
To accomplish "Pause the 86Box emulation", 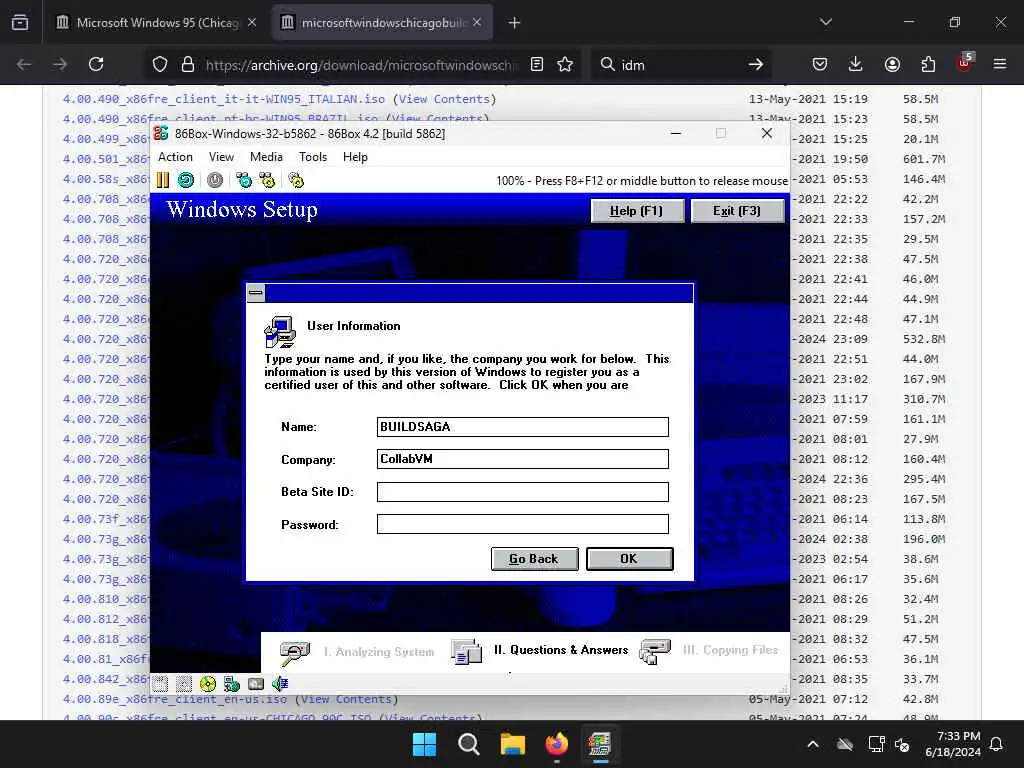I will (x=163, y=180).
